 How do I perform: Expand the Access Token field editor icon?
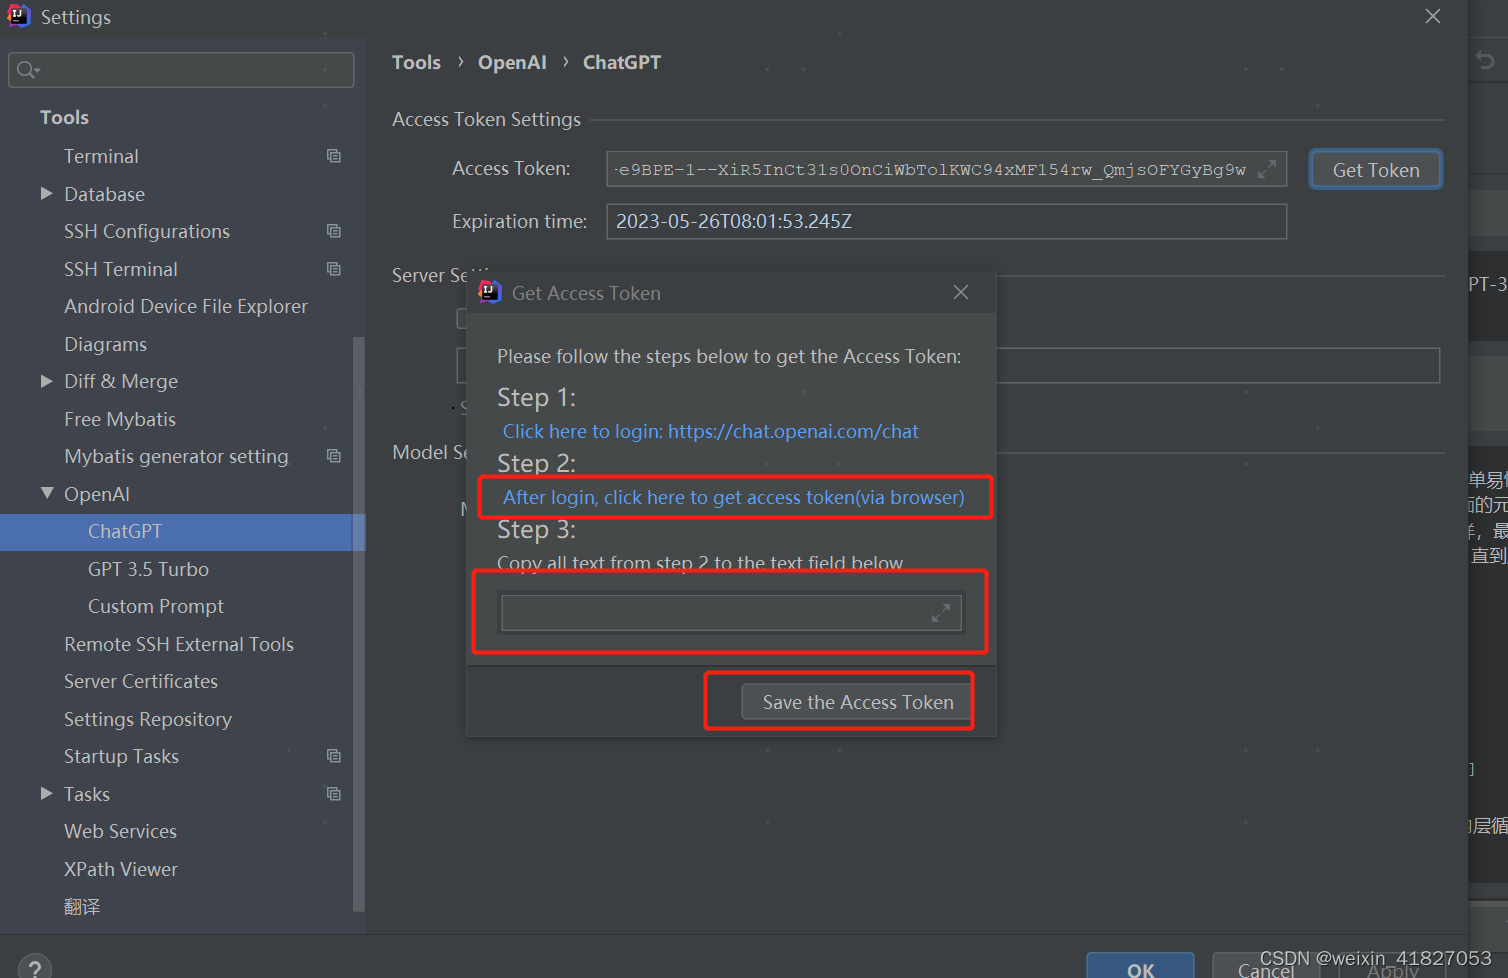click(x=1267, y=170)
